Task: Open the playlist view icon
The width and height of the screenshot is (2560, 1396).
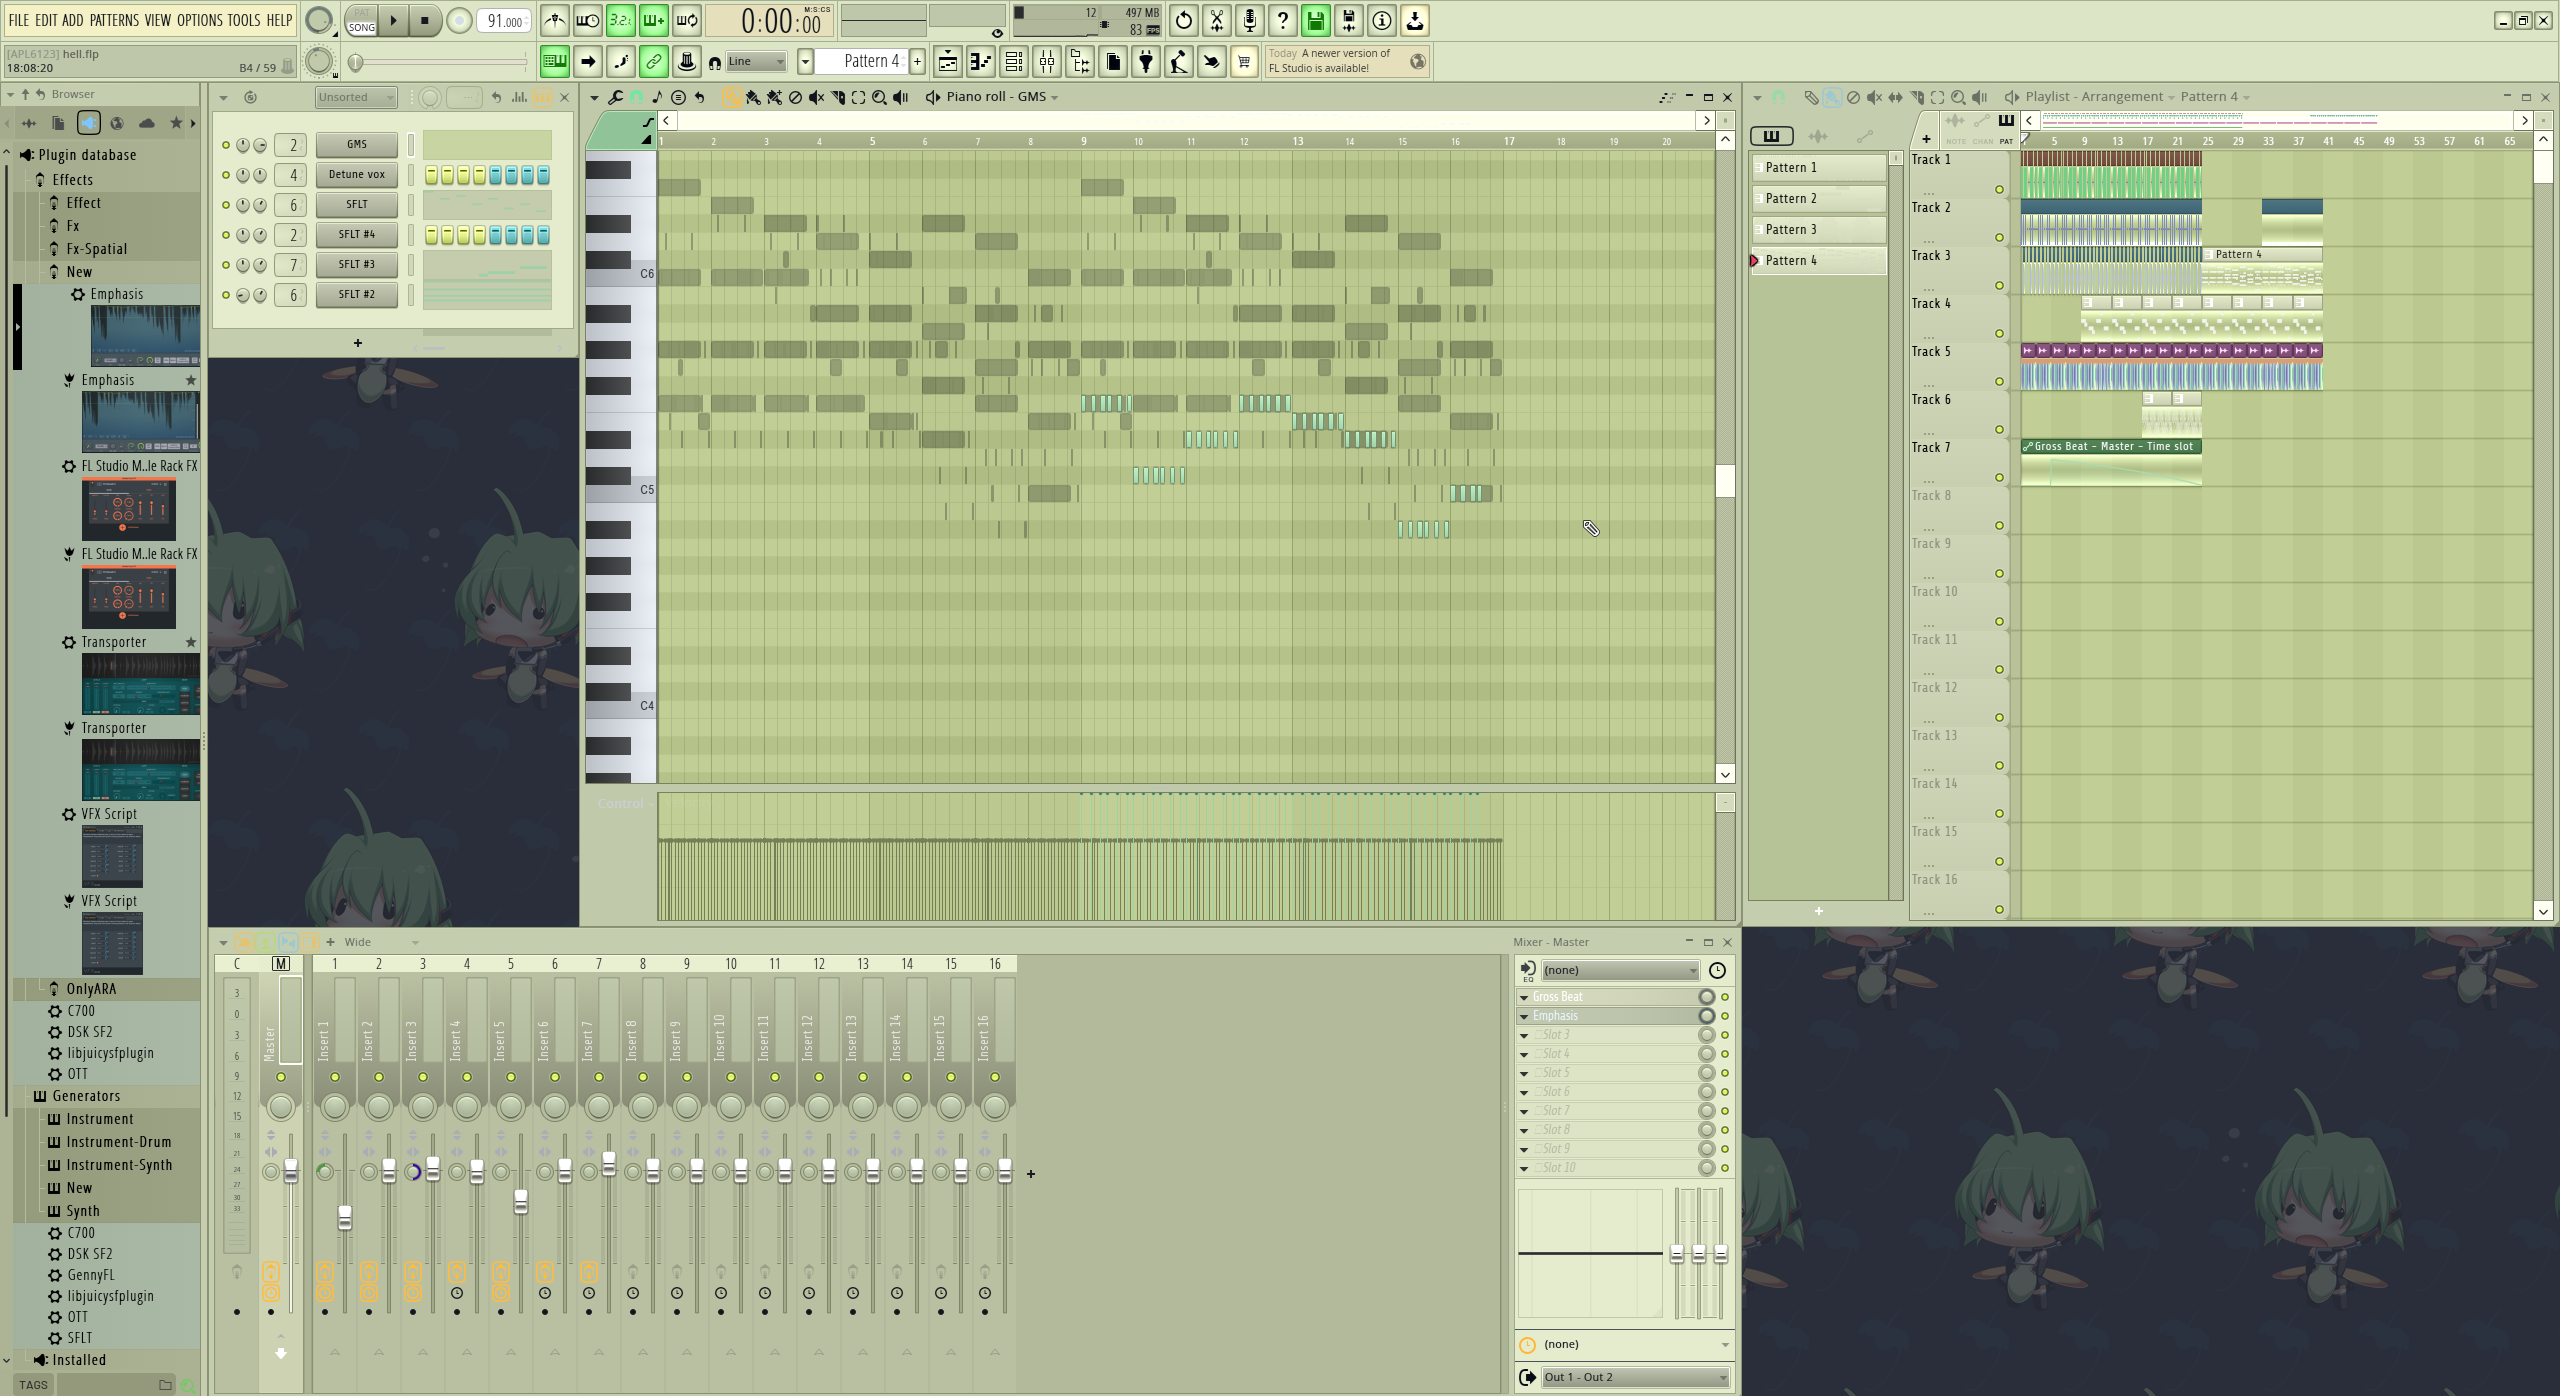Action: pyautogui.click(x=948, y=62)
